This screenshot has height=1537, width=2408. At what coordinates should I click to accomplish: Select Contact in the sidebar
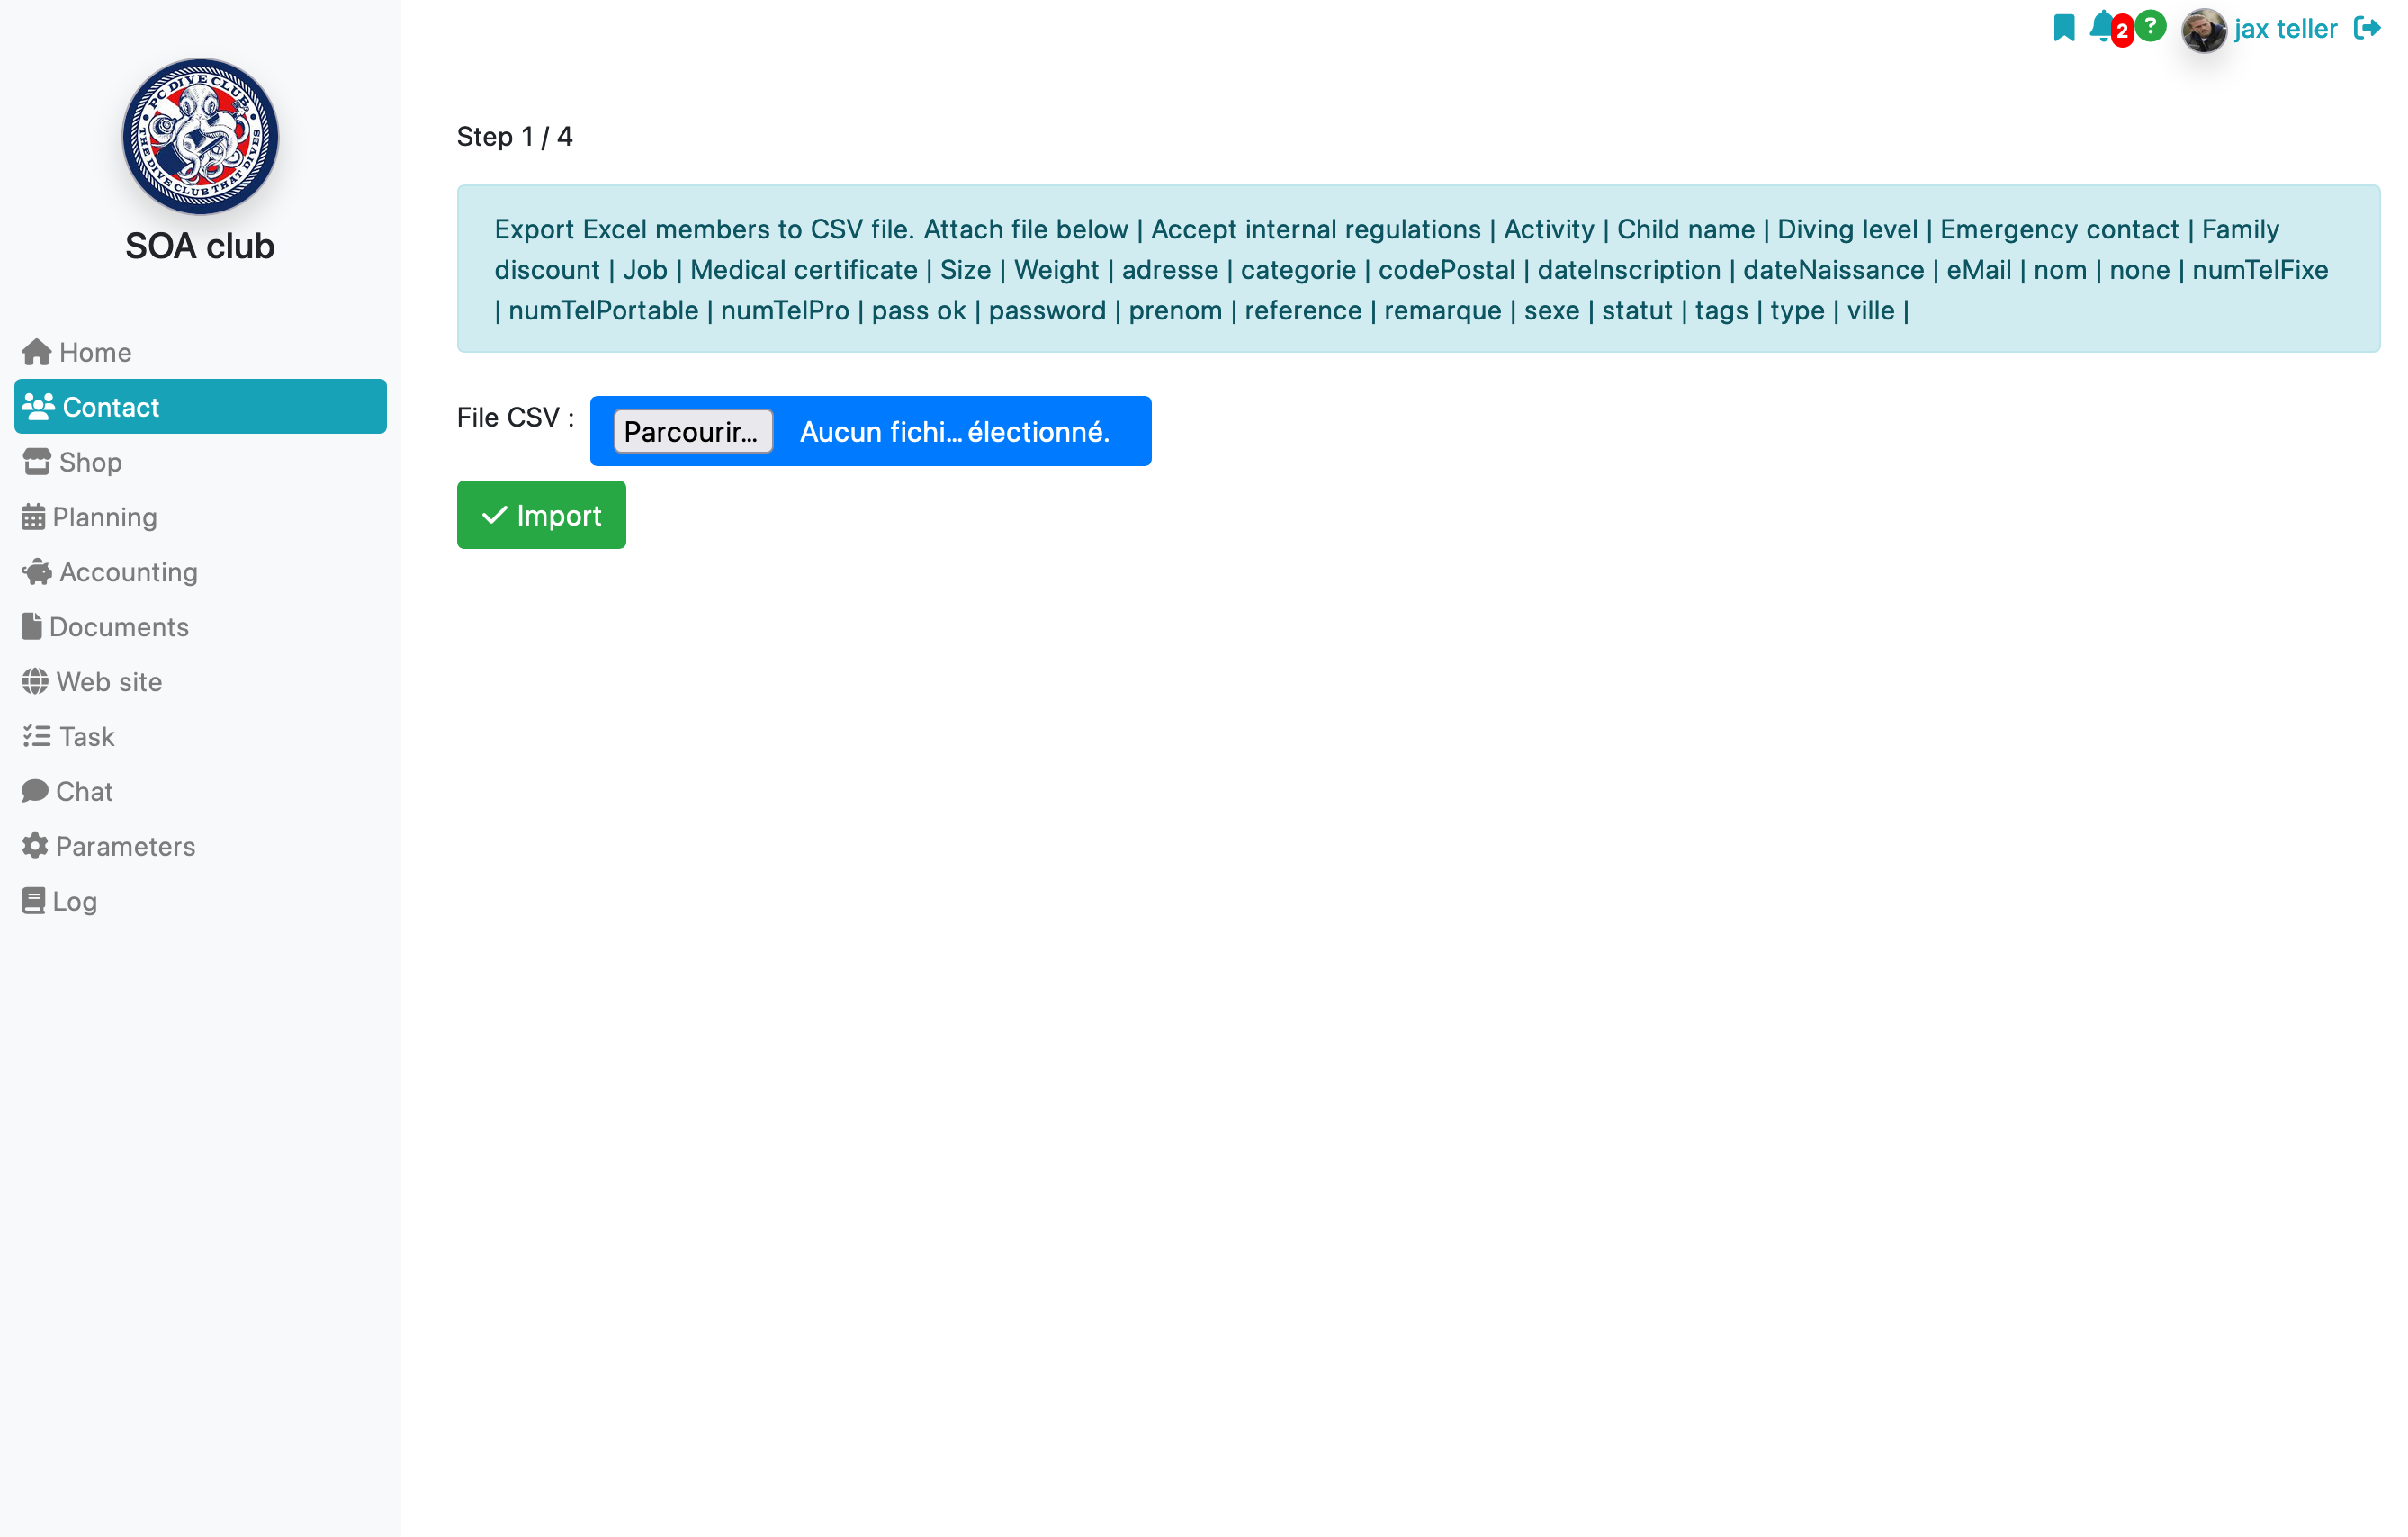(200, 406)
